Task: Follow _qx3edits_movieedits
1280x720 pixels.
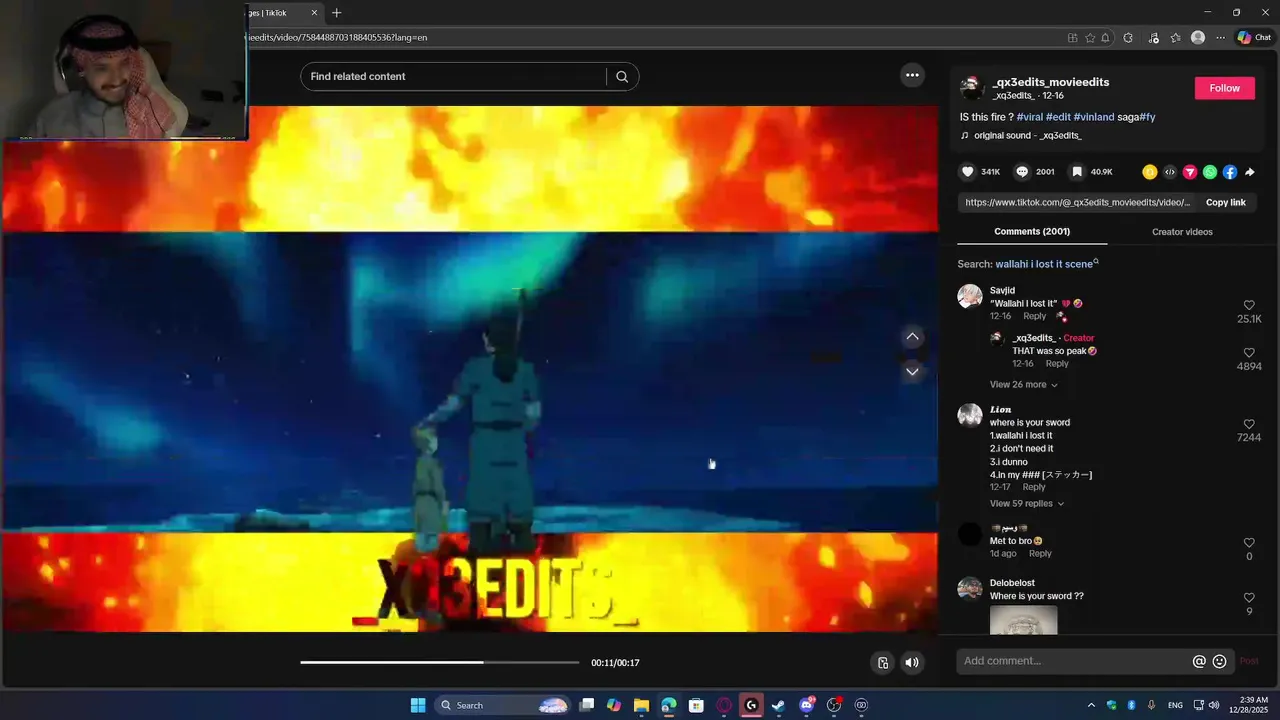Action: click(x=1224, y=88)
